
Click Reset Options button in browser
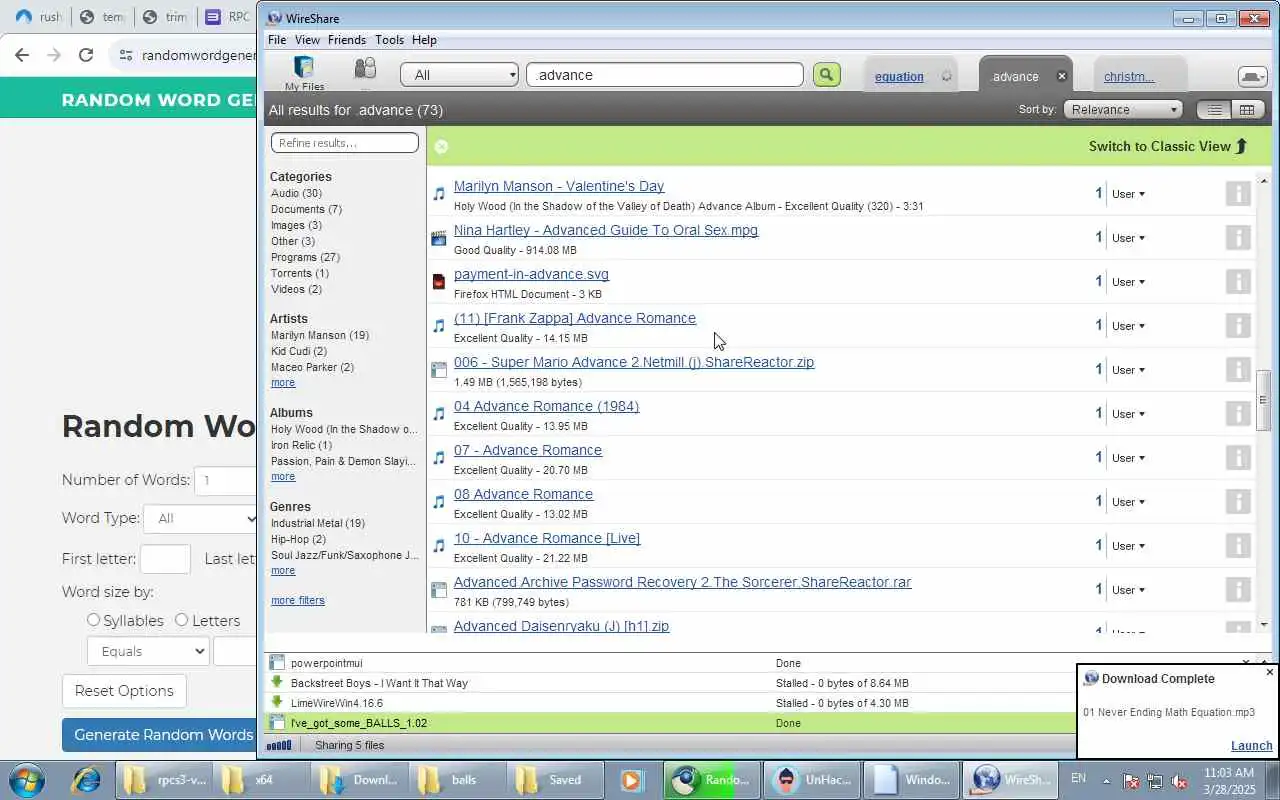(x=124, y=691)
